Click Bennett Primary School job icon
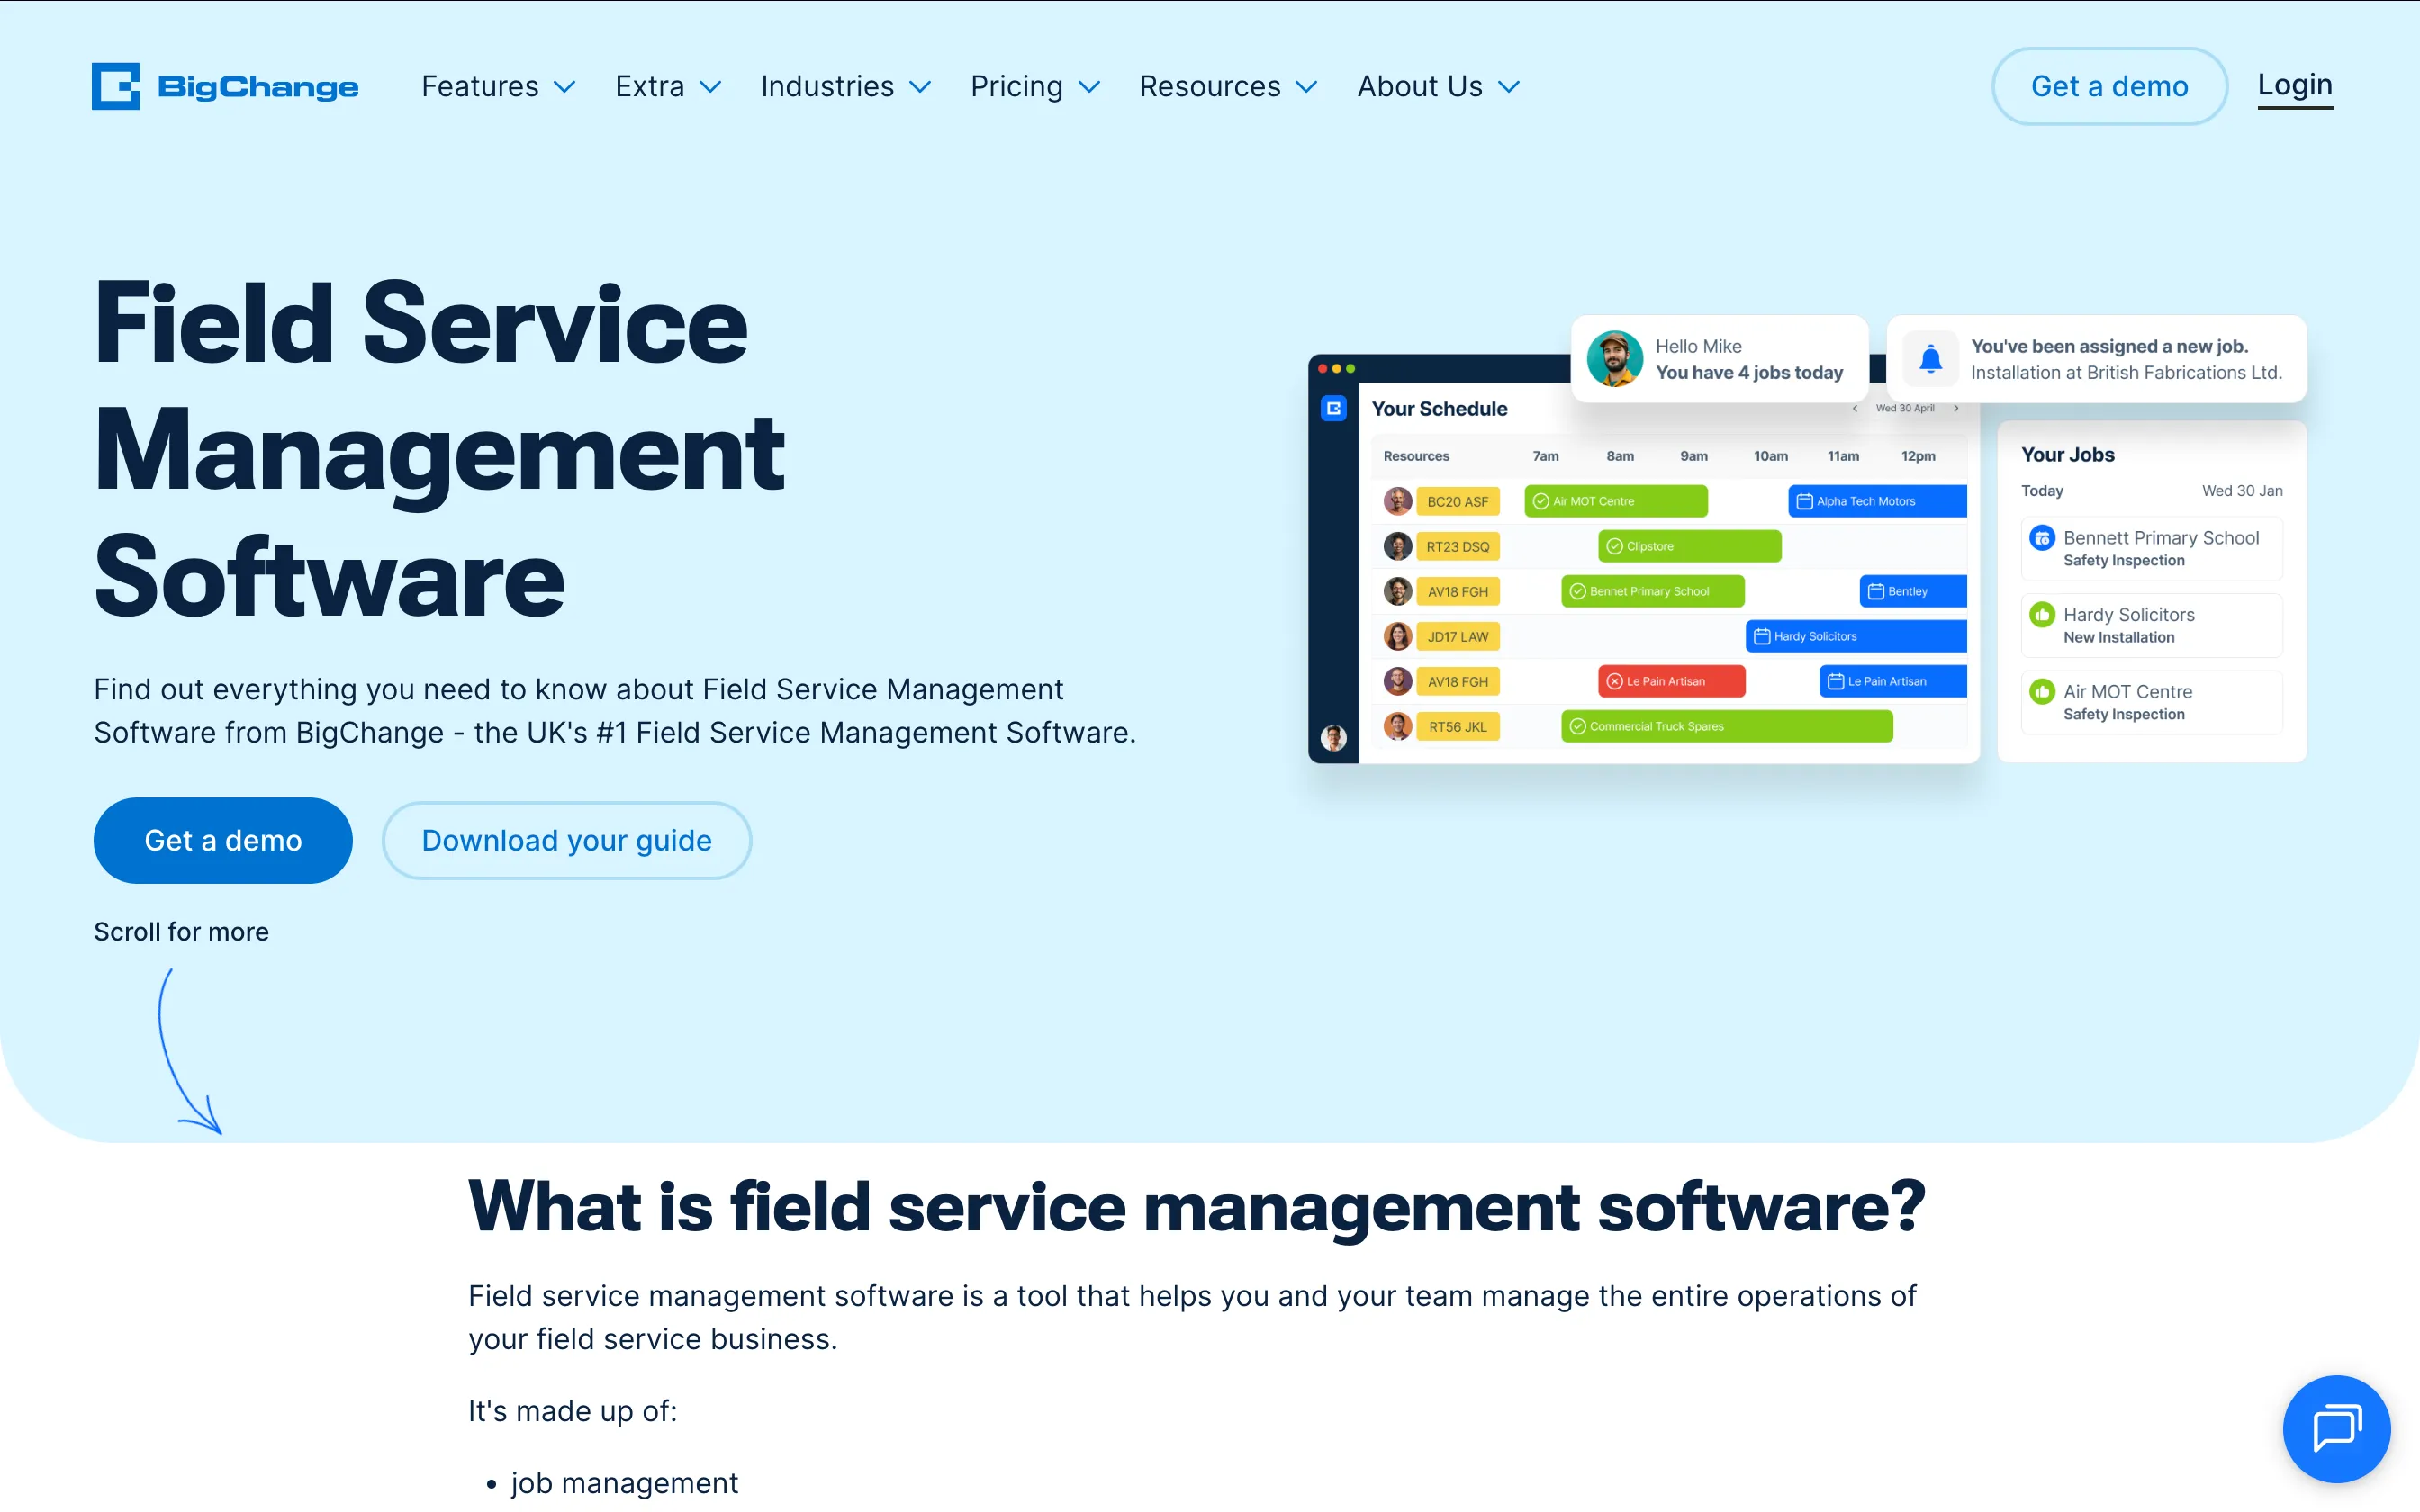 point(2042,538)
